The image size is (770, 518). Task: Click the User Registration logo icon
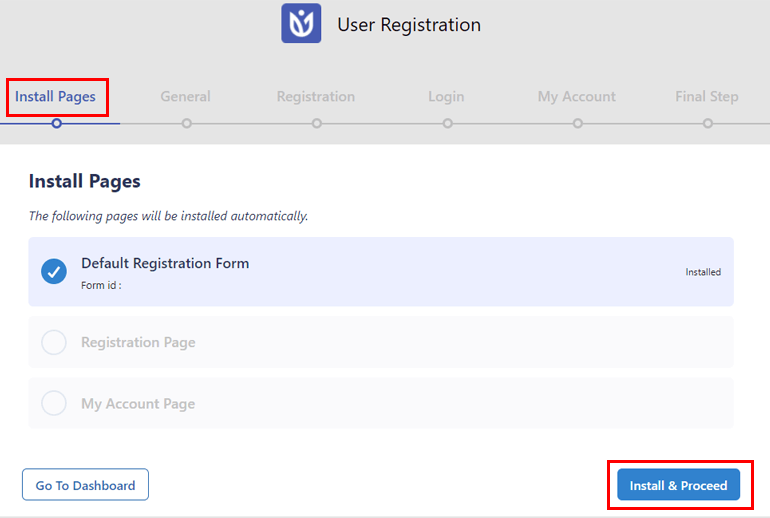click(x=301, y=24)
